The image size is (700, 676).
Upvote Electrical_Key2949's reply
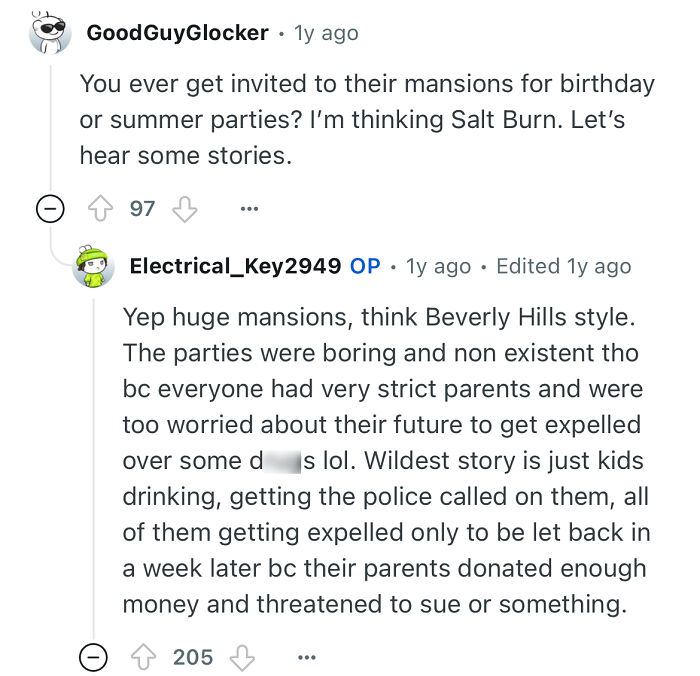144,656
